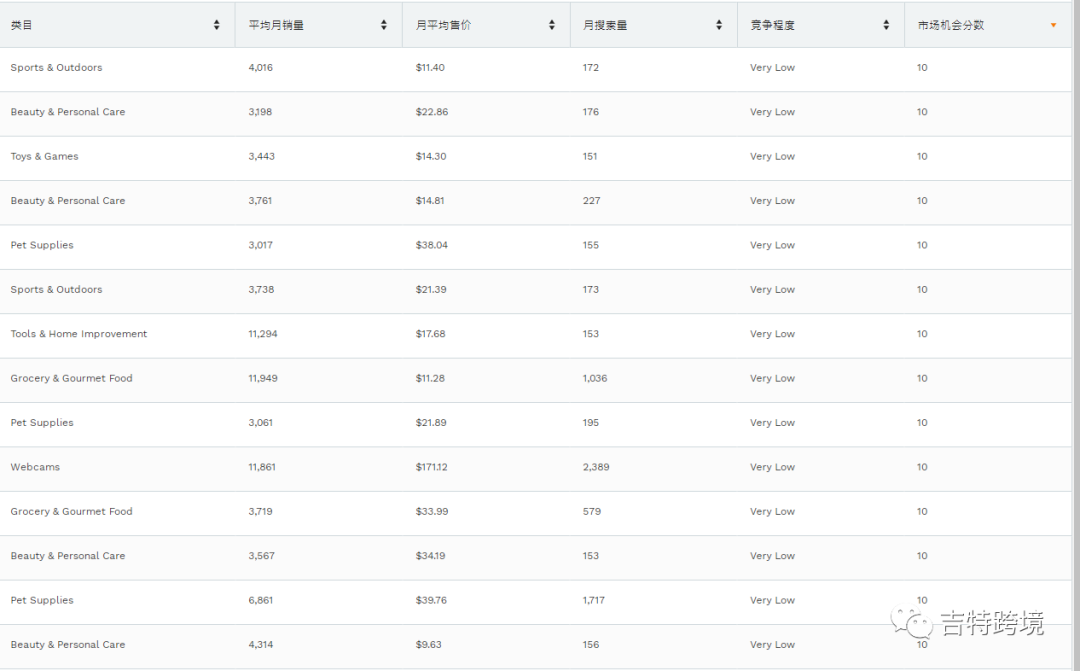1080x671 pixels.
Task: Click the 11,294 monthly sales value
Action: 263,334
